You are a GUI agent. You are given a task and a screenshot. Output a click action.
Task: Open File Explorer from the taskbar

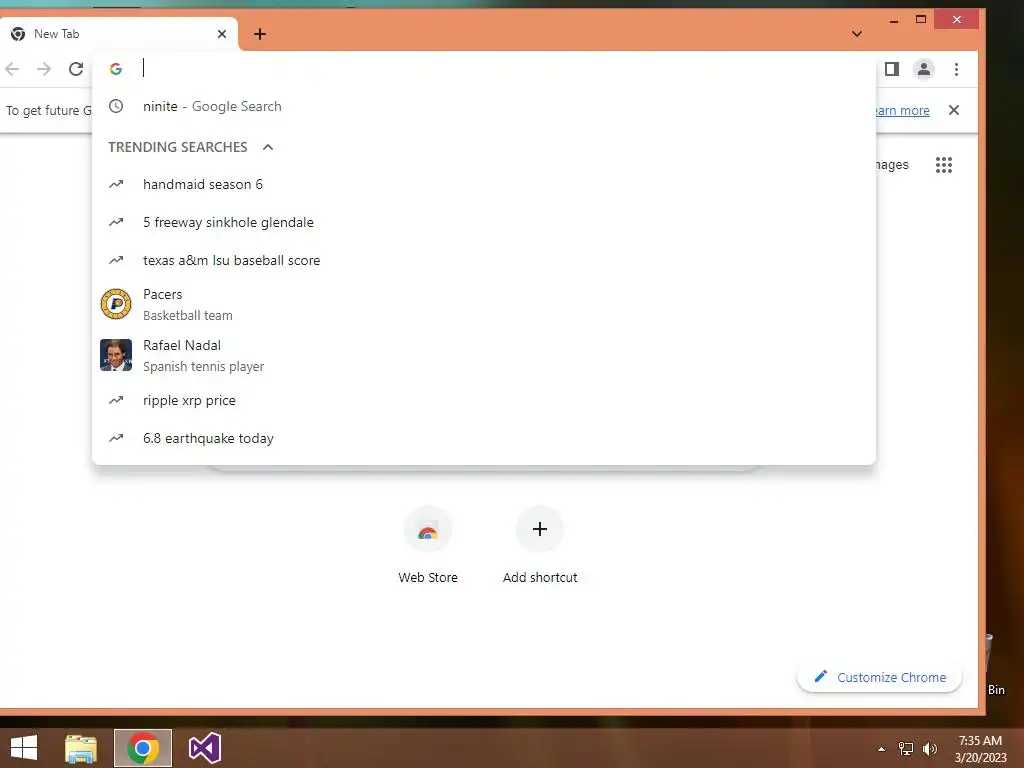pos(81,748)
